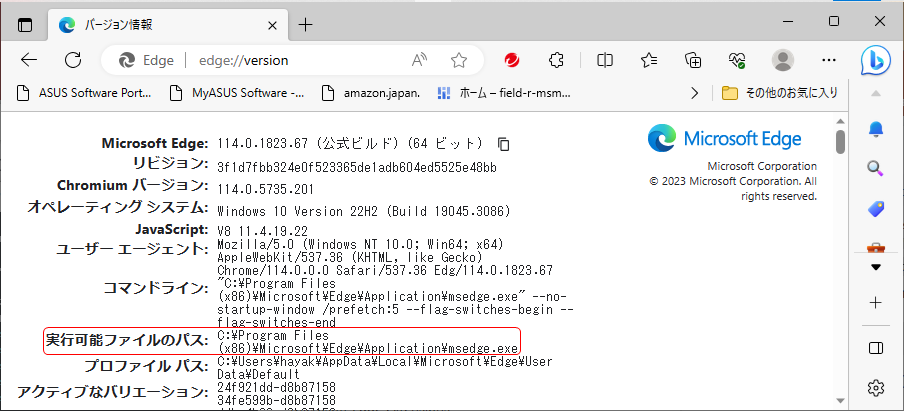Refresh the edge://version page
The width and height of the screenshot is (904, 411).
coord(73,60)
